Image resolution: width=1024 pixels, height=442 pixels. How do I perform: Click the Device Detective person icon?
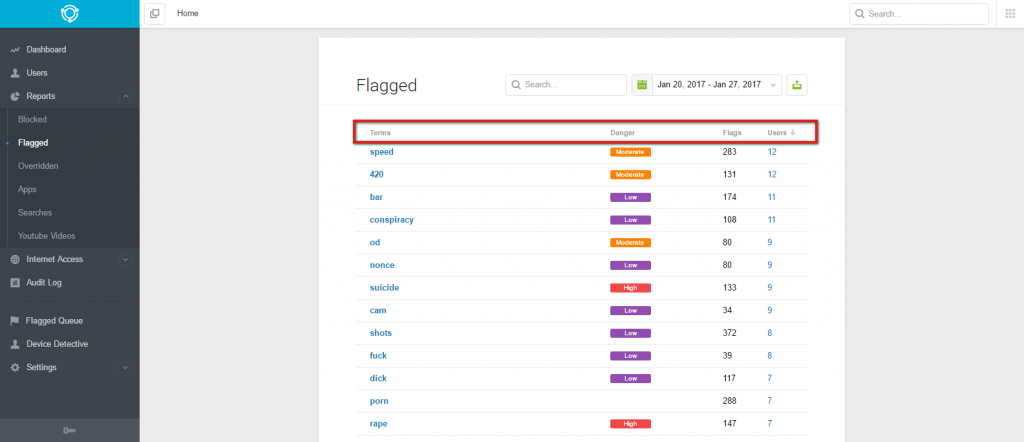click(15, 344)
